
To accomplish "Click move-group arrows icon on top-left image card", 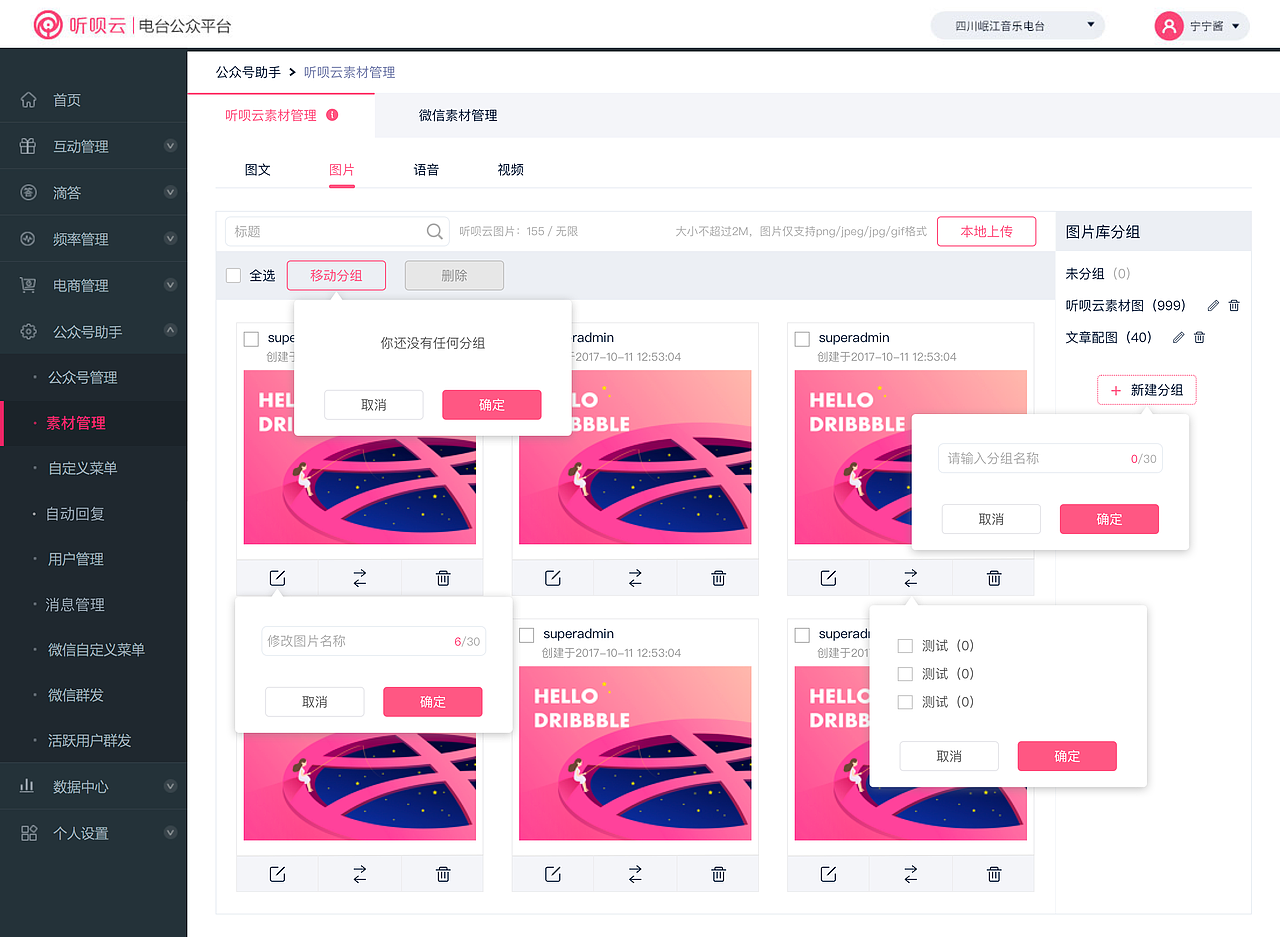I will point(360,578).
